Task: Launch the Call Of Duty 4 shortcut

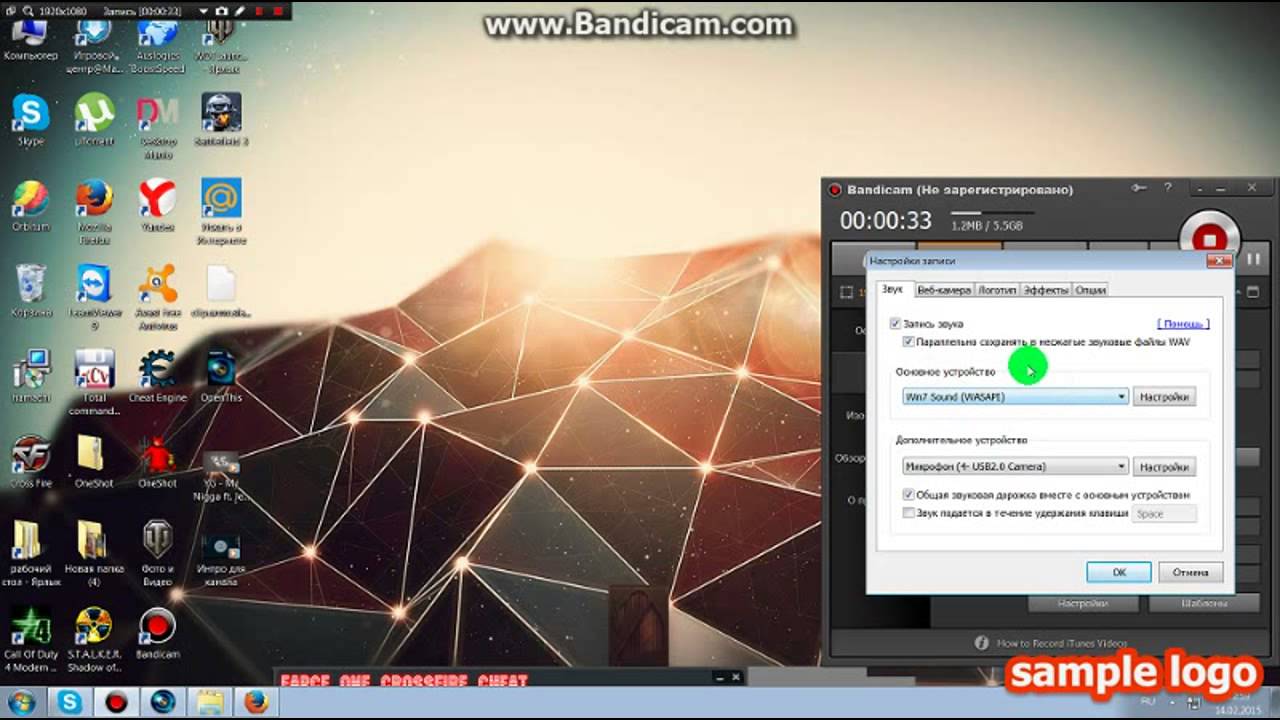Action: tap(30, 640)
